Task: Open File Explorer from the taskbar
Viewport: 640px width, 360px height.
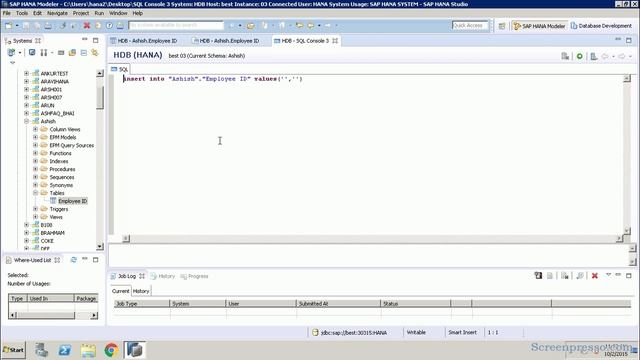Action: click(88, 350)
